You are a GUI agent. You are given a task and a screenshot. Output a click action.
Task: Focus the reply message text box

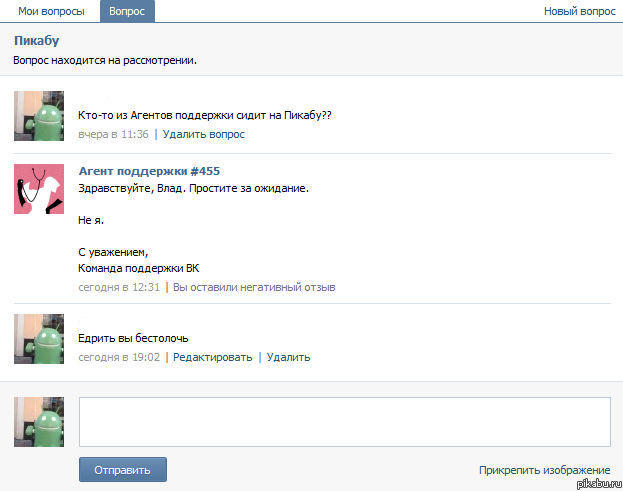point(345,422)
